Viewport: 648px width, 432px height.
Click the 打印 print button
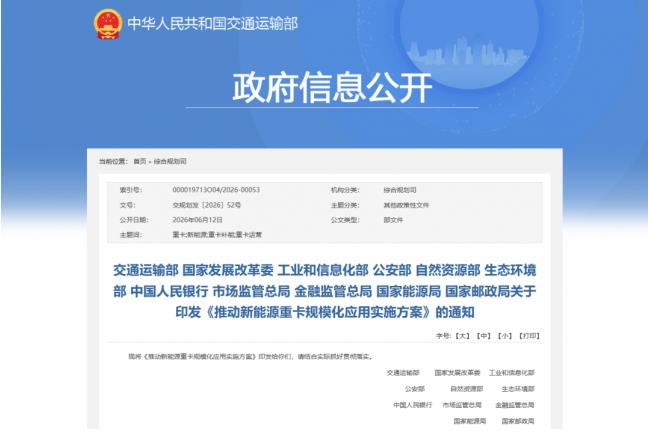click(x=529, y=336)
